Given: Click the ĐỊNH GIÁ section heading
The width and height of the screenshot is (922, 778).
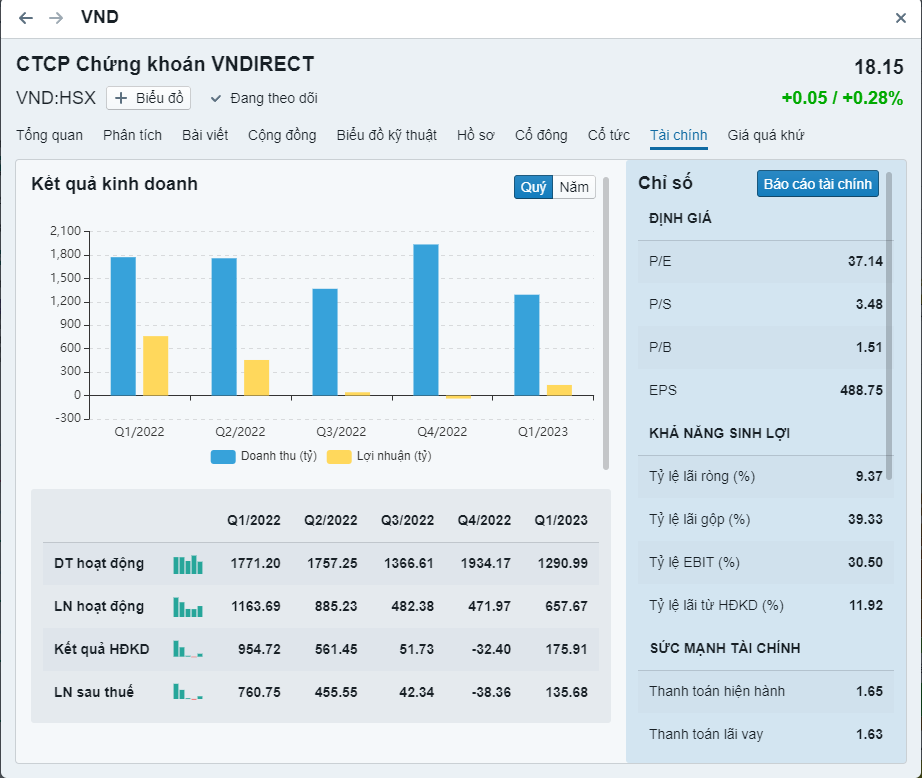Looking at the screenshot, I should point(680,218).
